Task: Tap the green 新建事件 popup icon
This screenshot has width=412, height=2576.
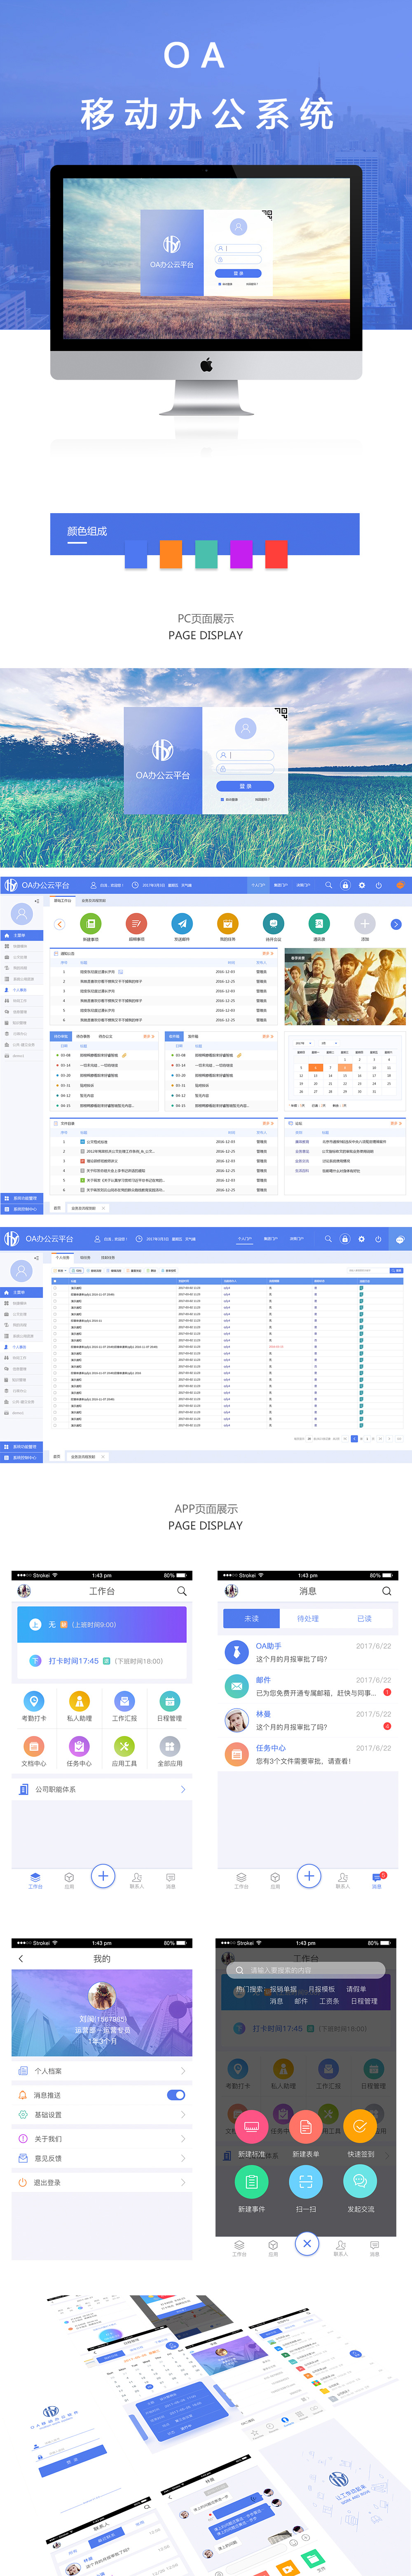Action: point(252,2181)
